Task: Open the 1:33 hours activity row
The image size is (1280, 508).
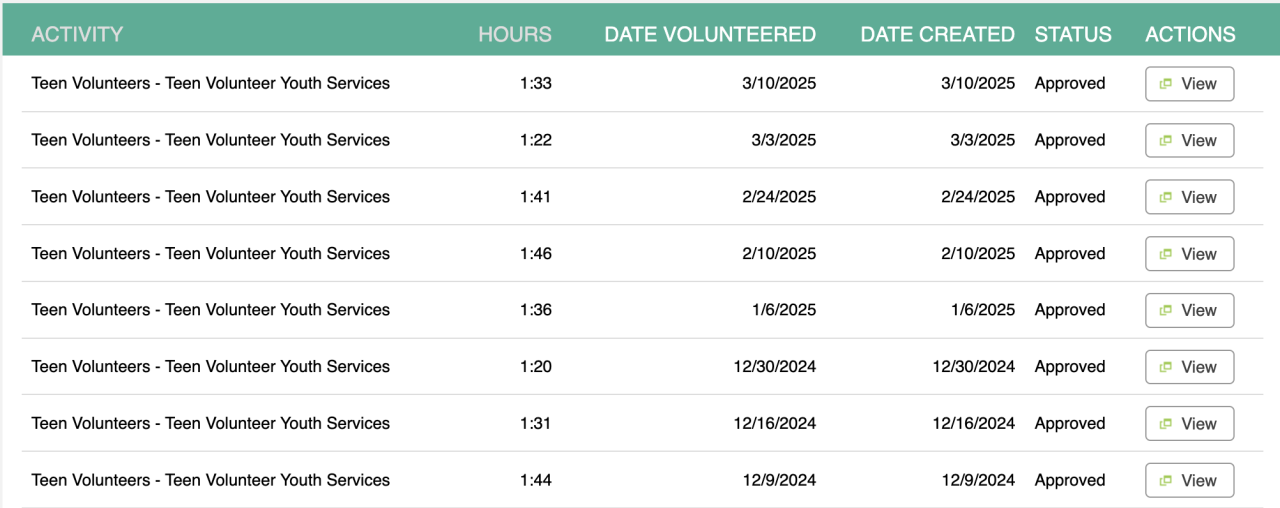Action: pyautogui.click(x=210, y=84)
